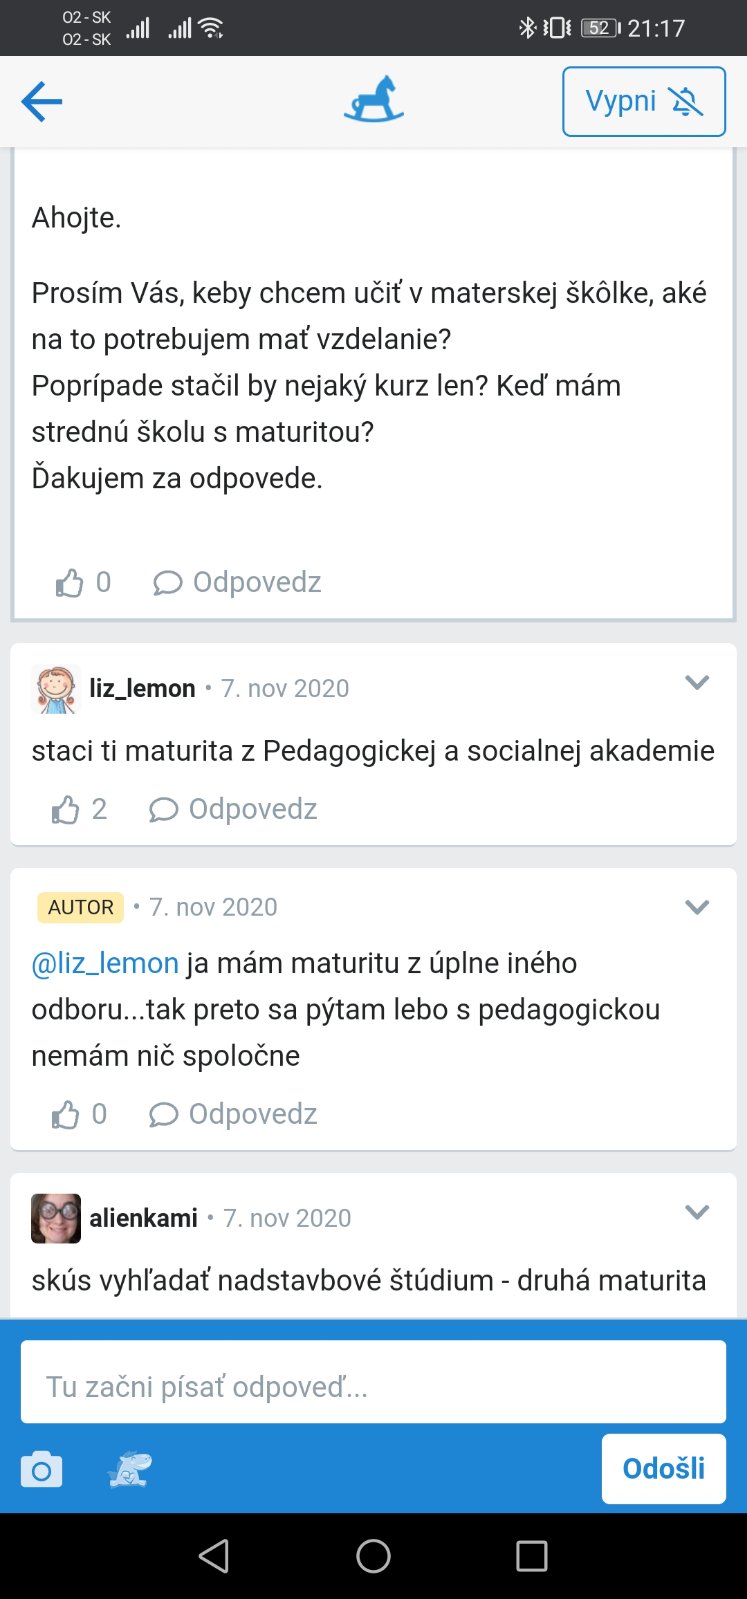Expand options chevron on AUTOR comment

pyautogui.click(x=697, y=907)
